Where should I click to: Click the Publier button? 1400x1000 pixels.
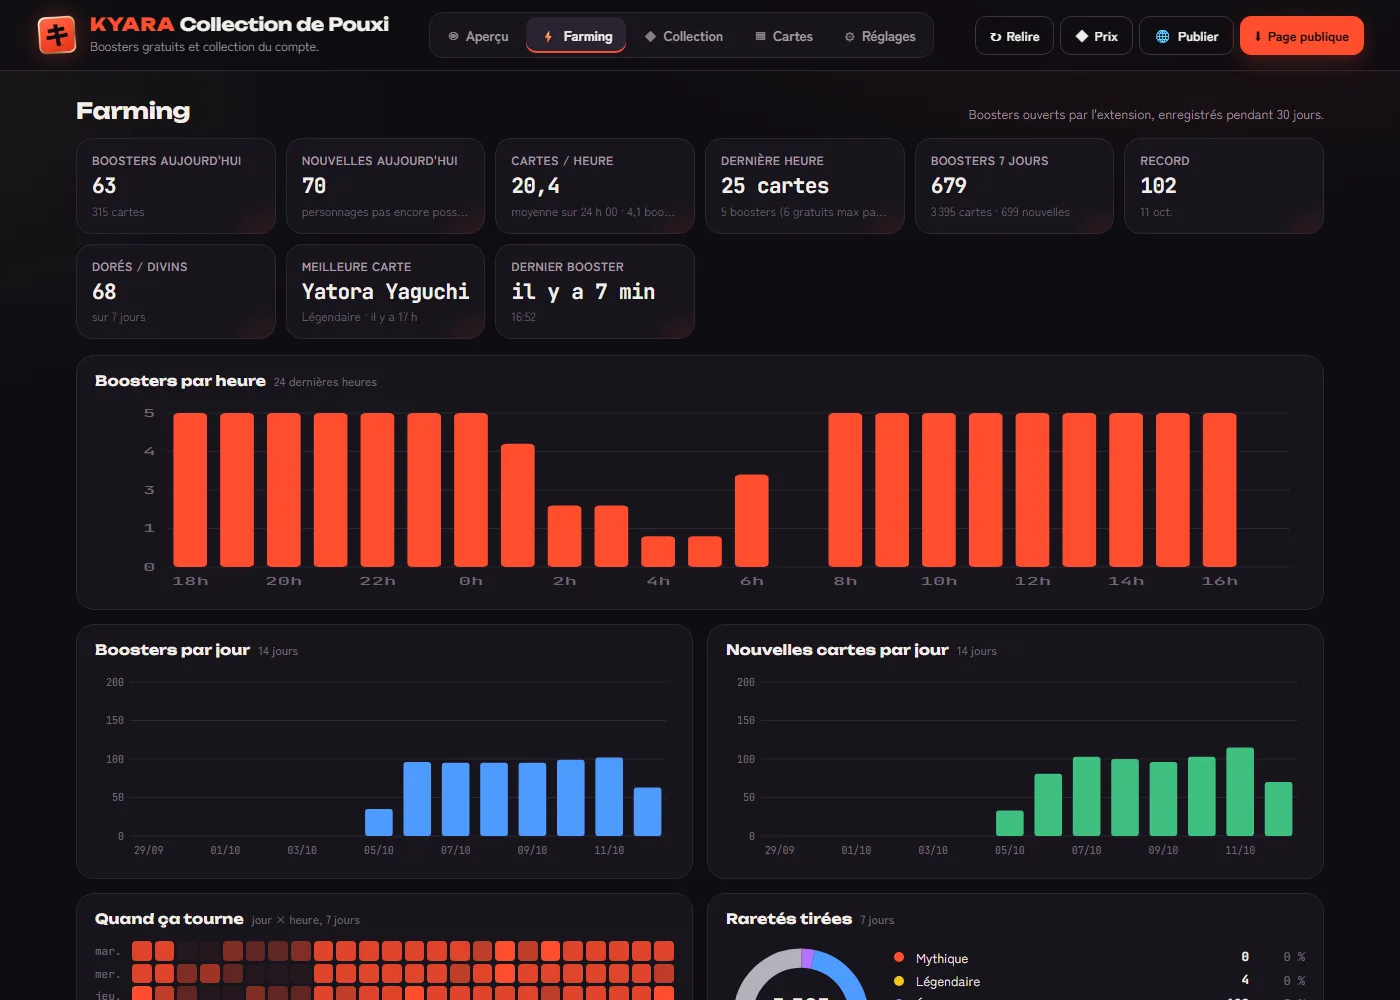1186,36
